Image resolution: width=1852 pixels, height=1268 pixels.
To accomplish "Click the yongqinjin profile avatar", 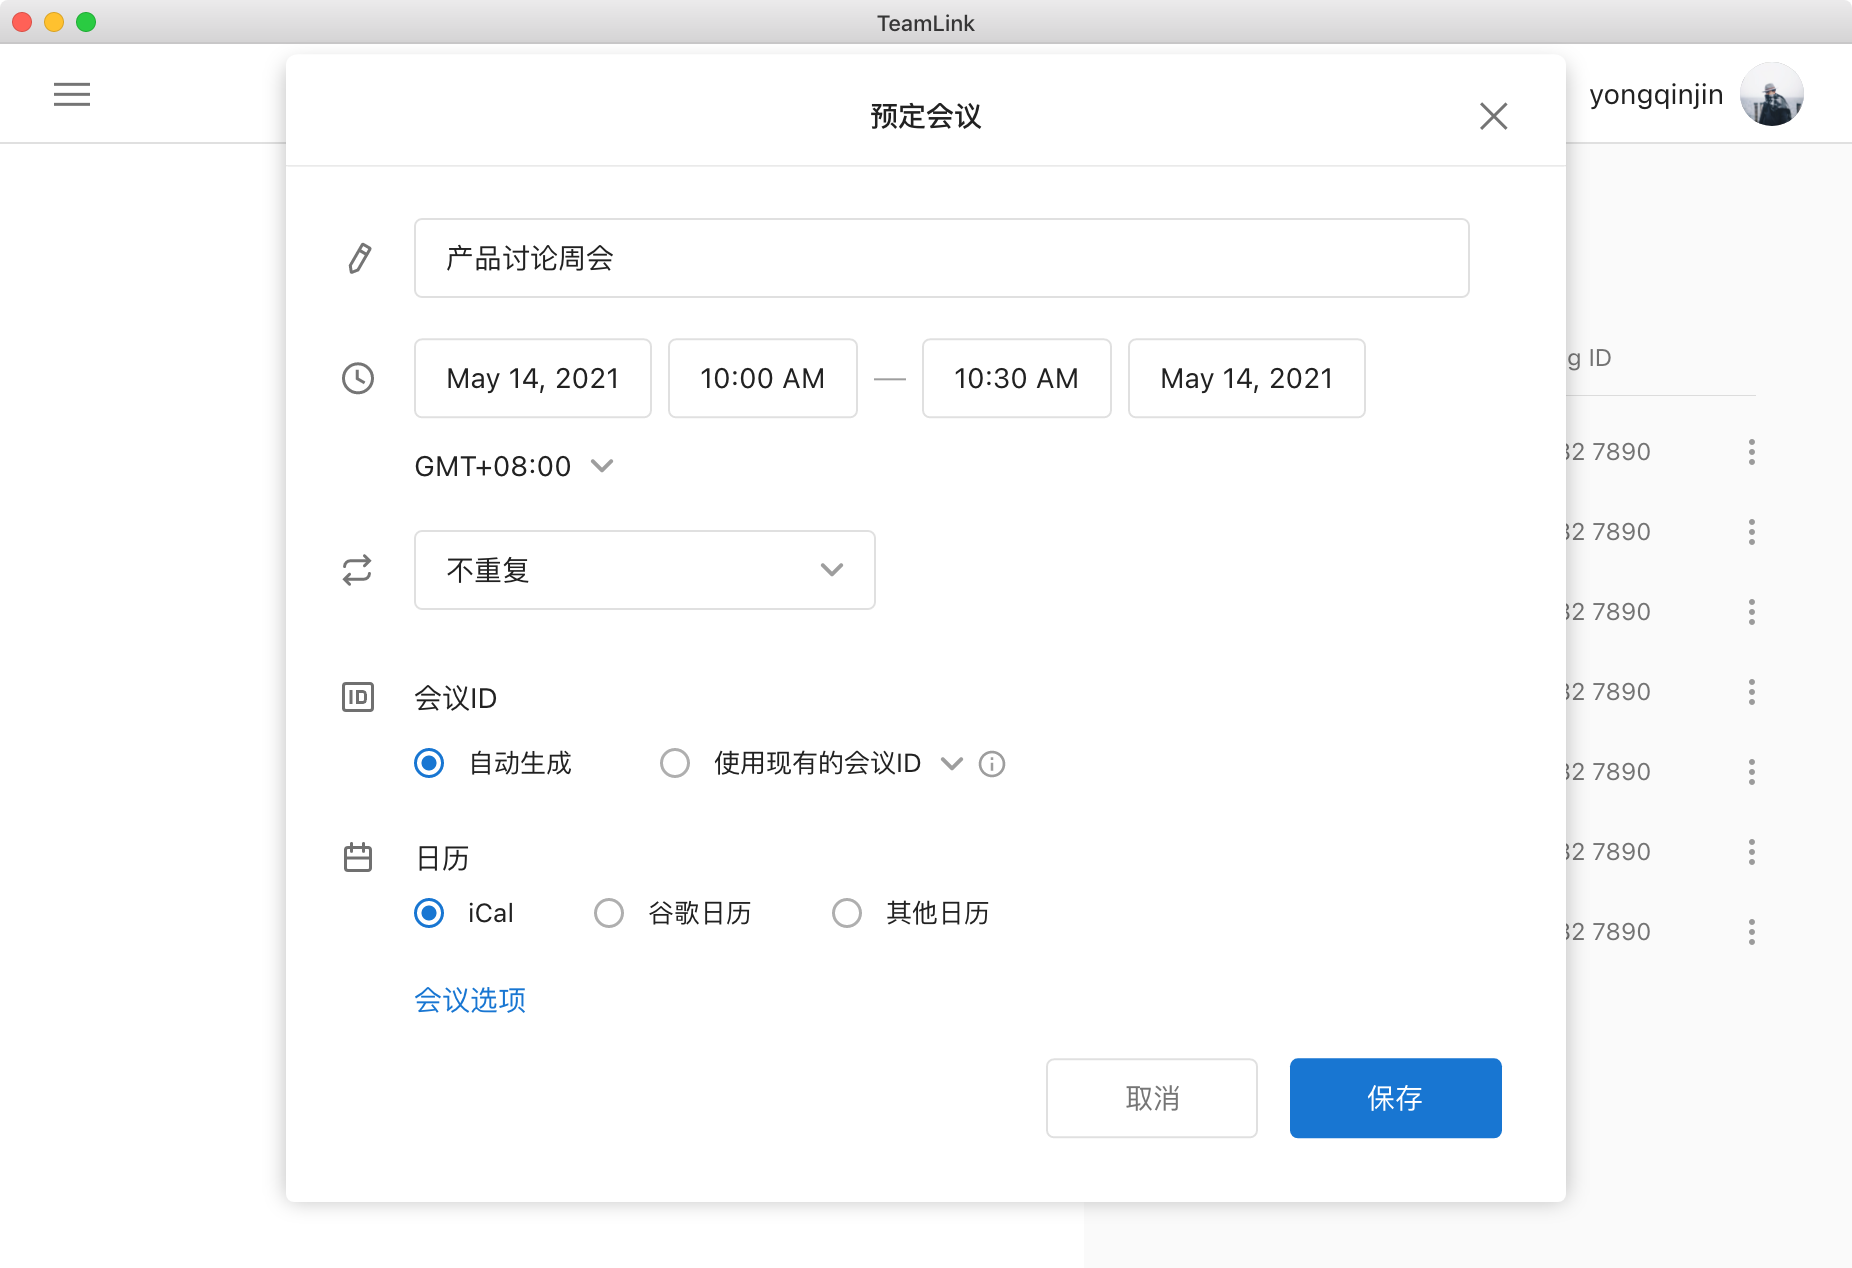I will pyautogui.click(x=1771, y=94).
